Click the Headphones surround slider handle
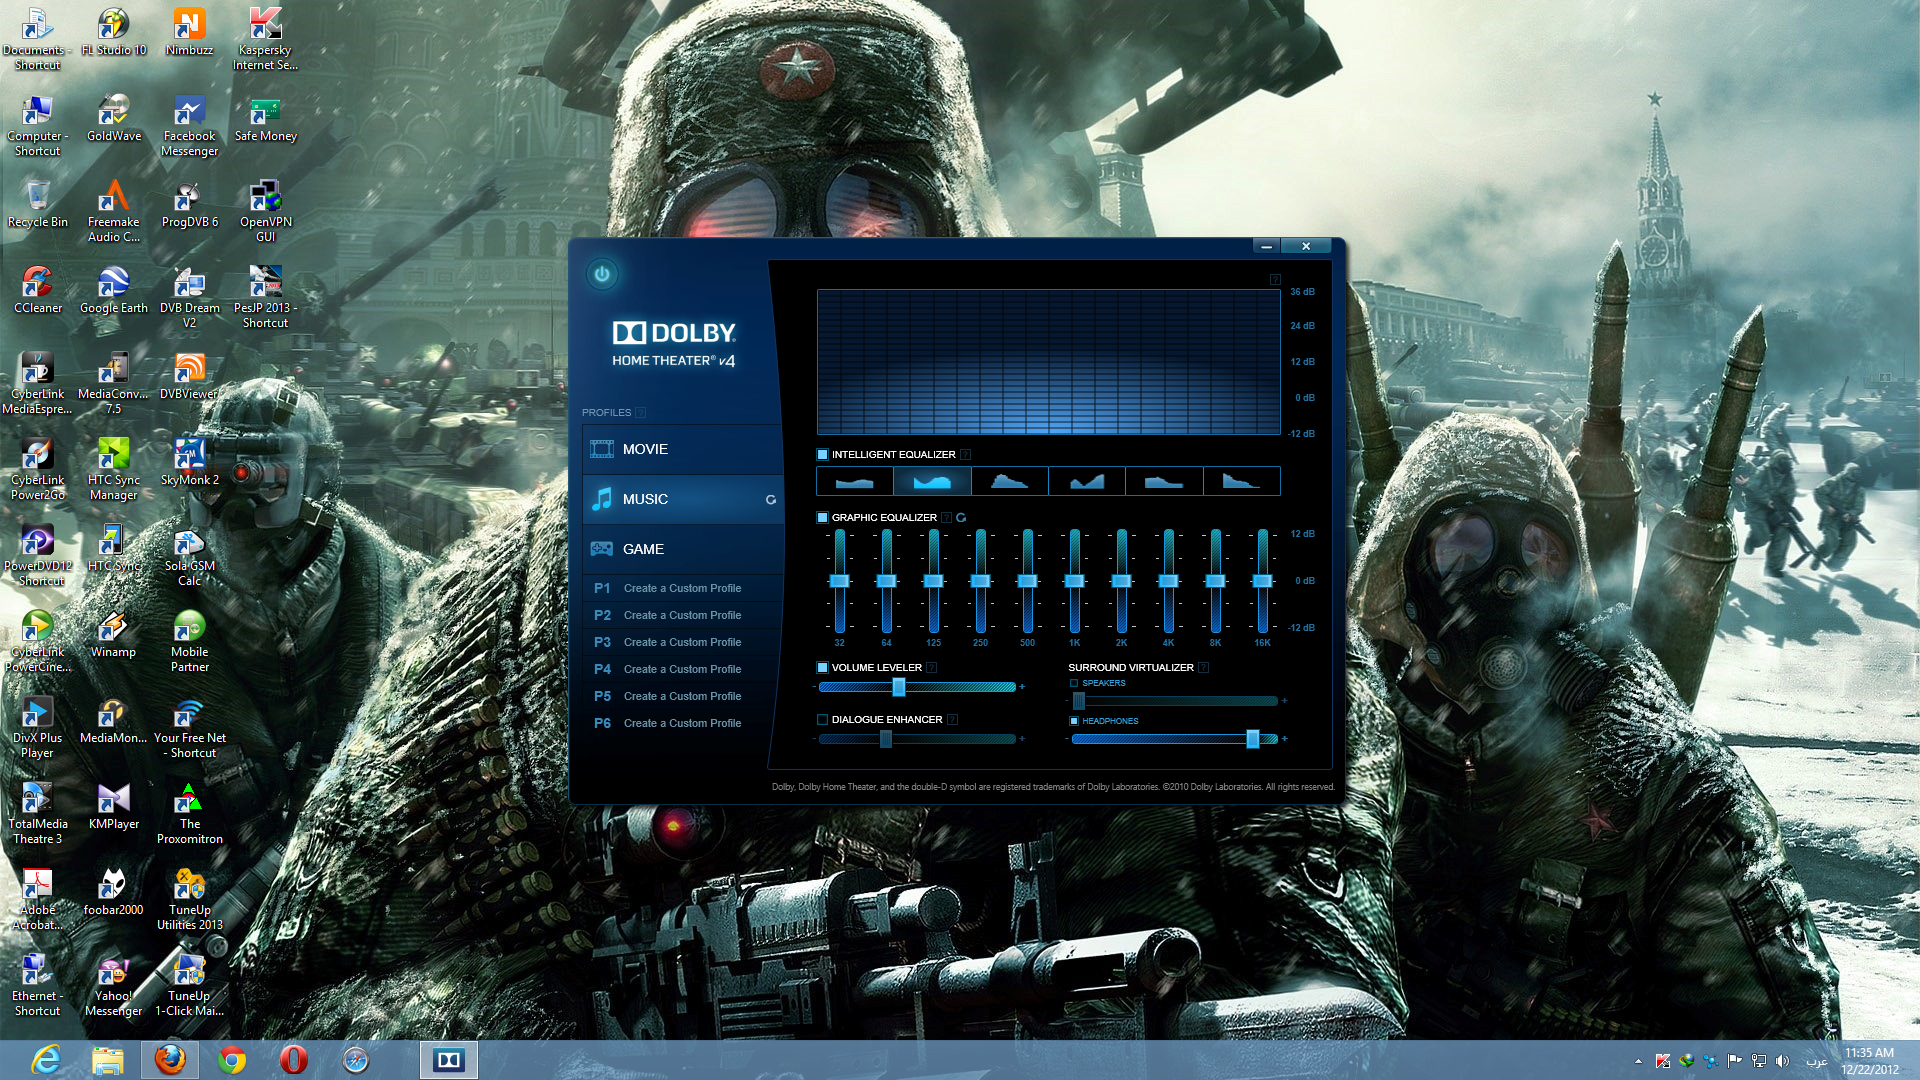1920x1080 pixels. coord(1253,739)
